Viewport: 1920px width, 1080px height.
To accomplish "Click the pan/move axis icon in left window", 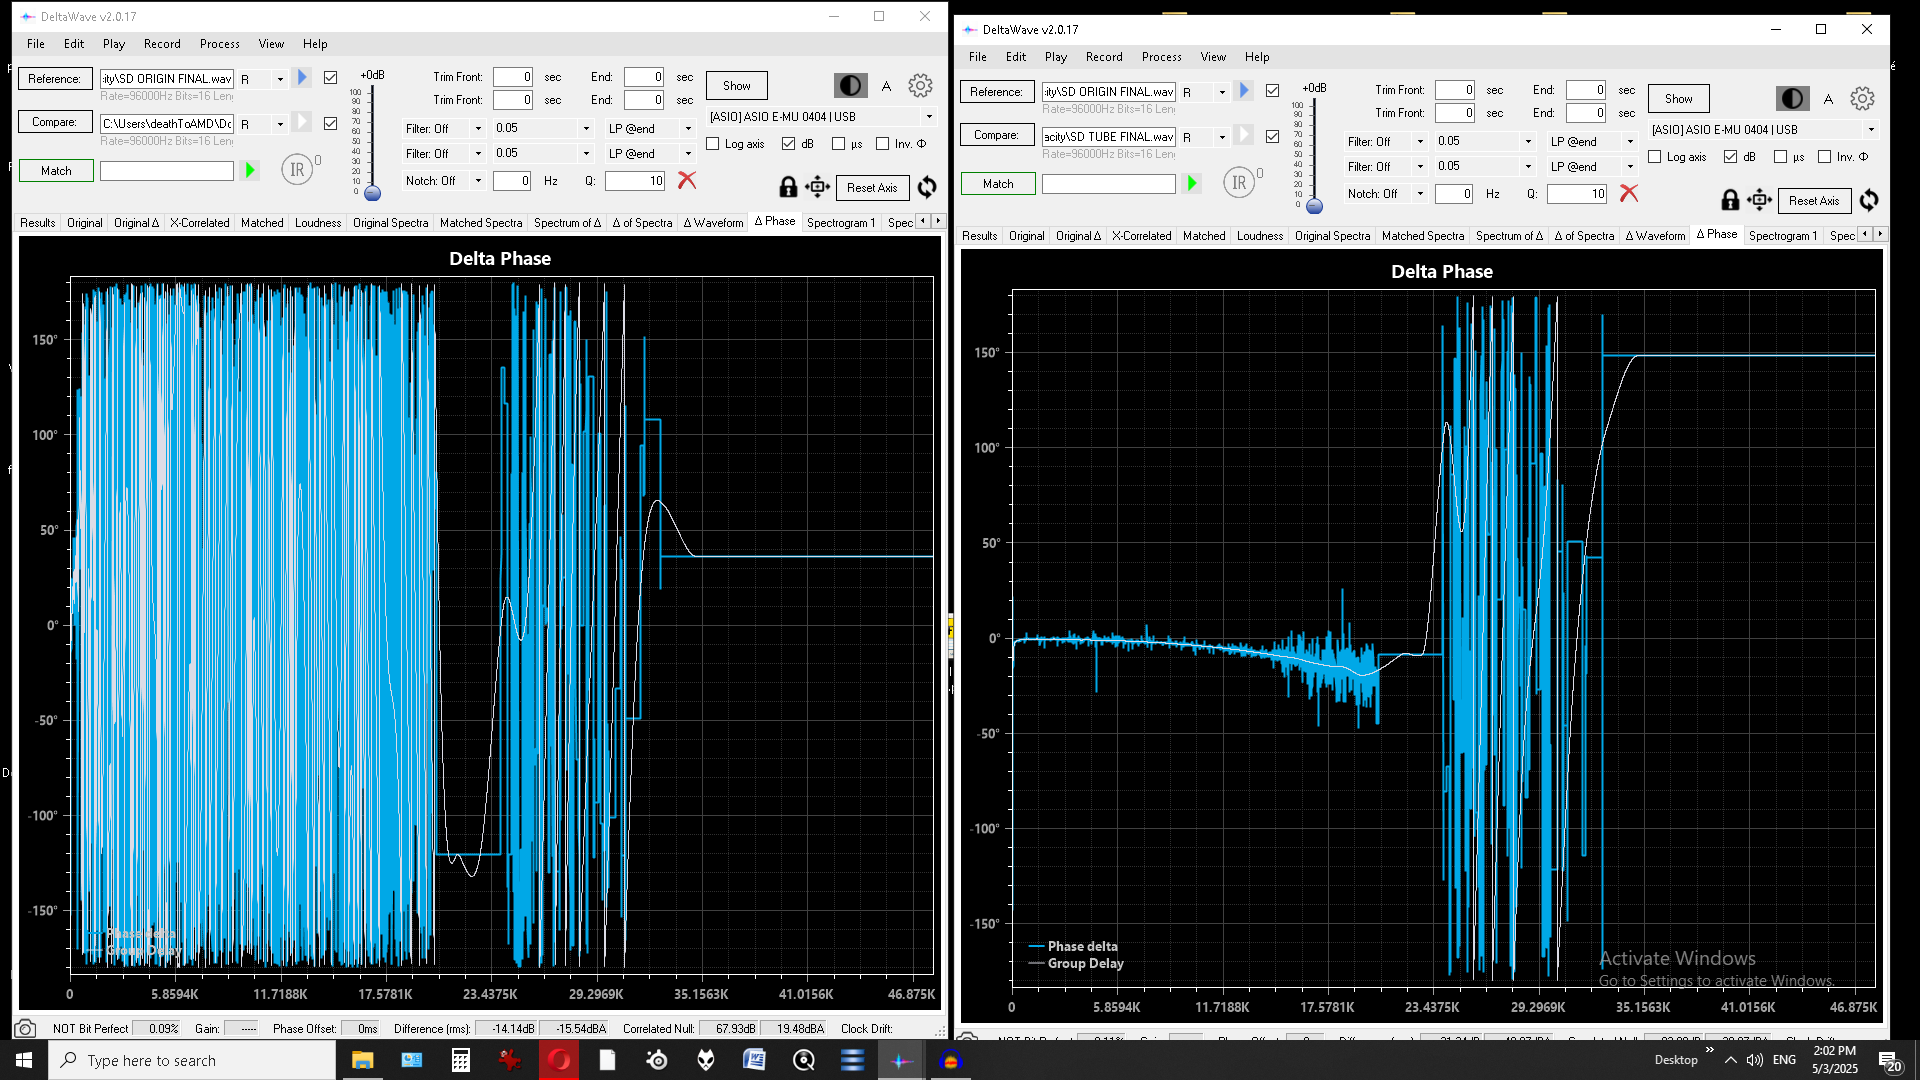I will (818, 187).
